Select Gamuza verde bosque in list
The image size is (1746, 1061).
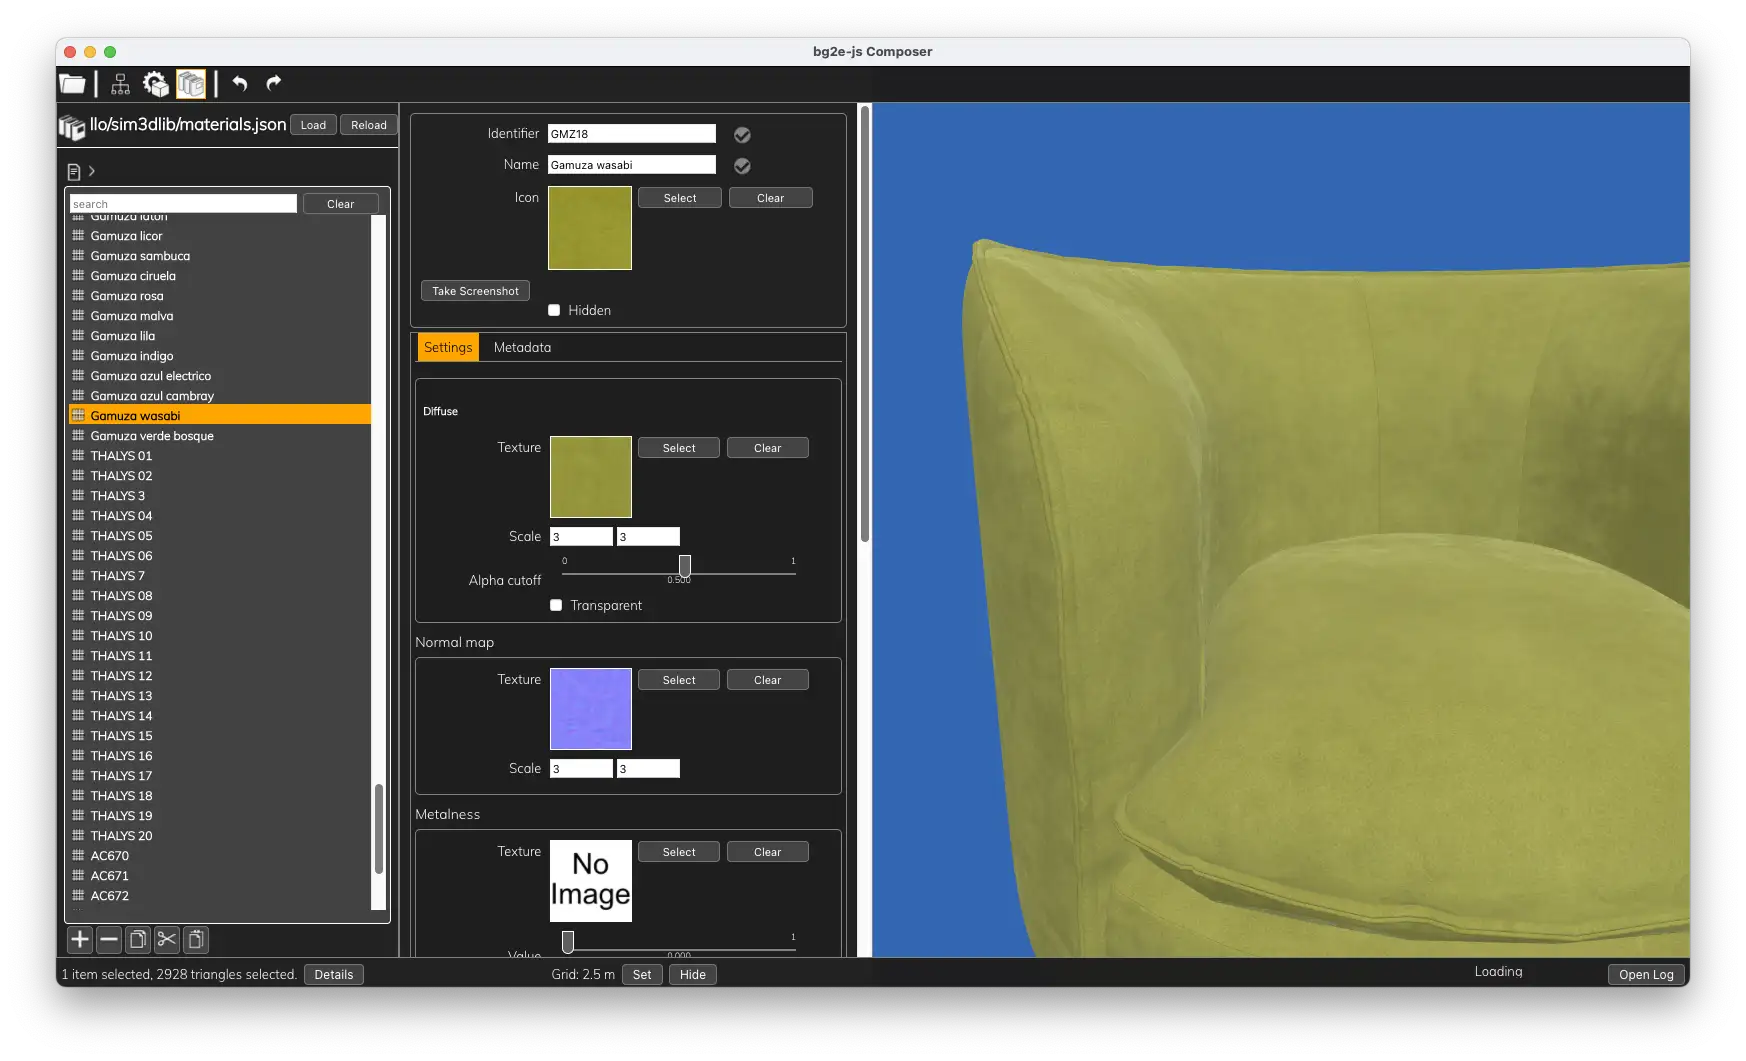(220, 436)
